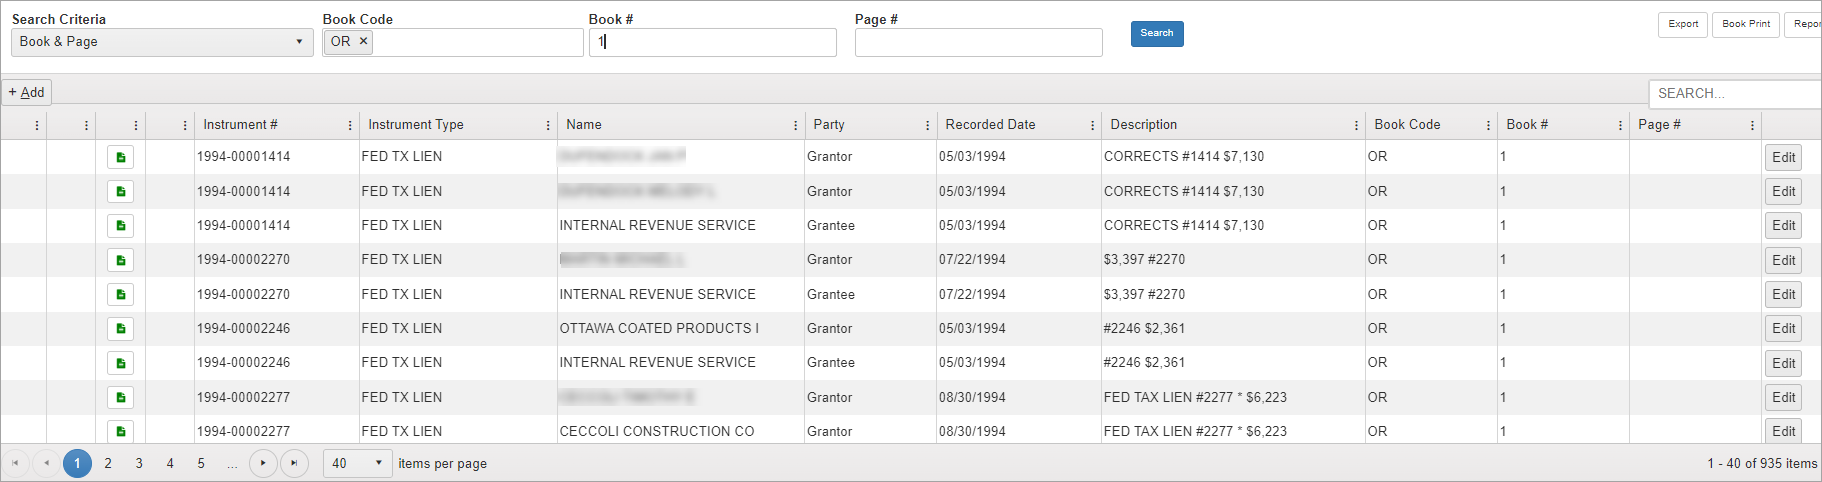
Task: Click the Export button
Action: pos(1683,24)
